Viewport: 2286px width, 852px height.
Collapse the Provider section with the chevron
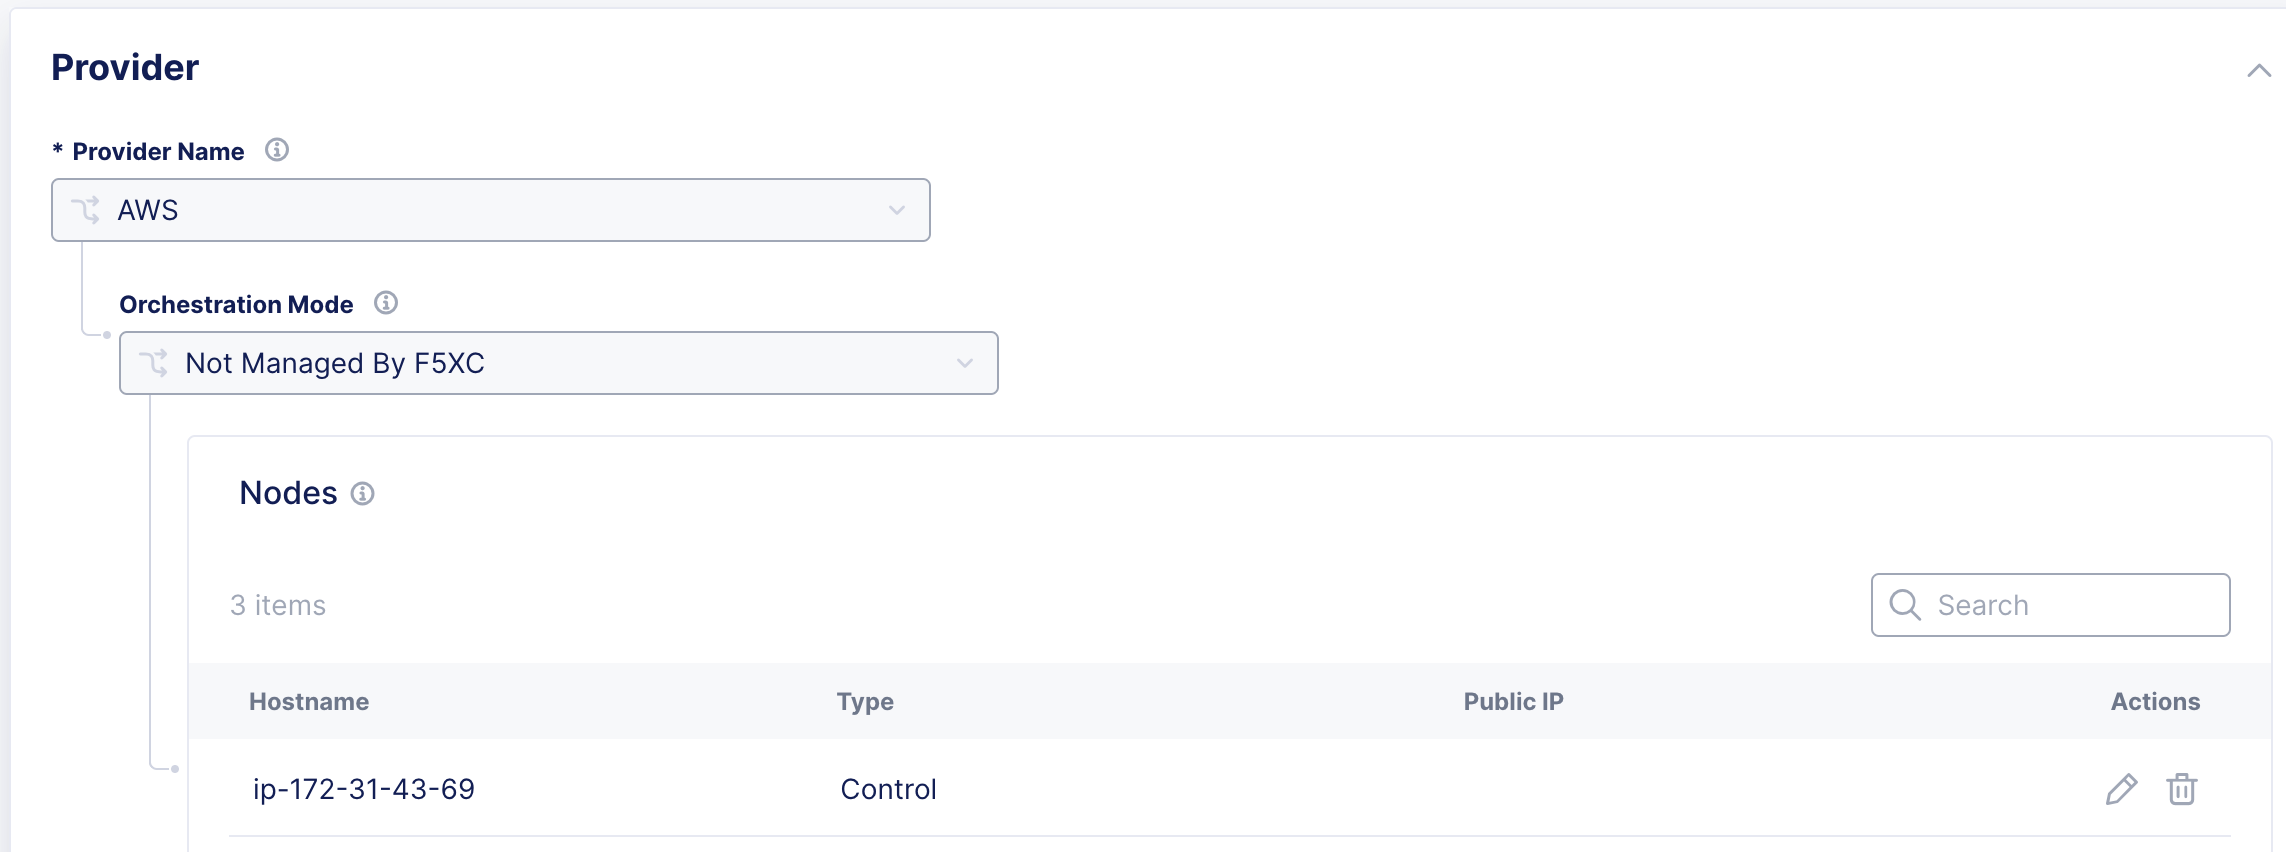[x=2258, y=71]
